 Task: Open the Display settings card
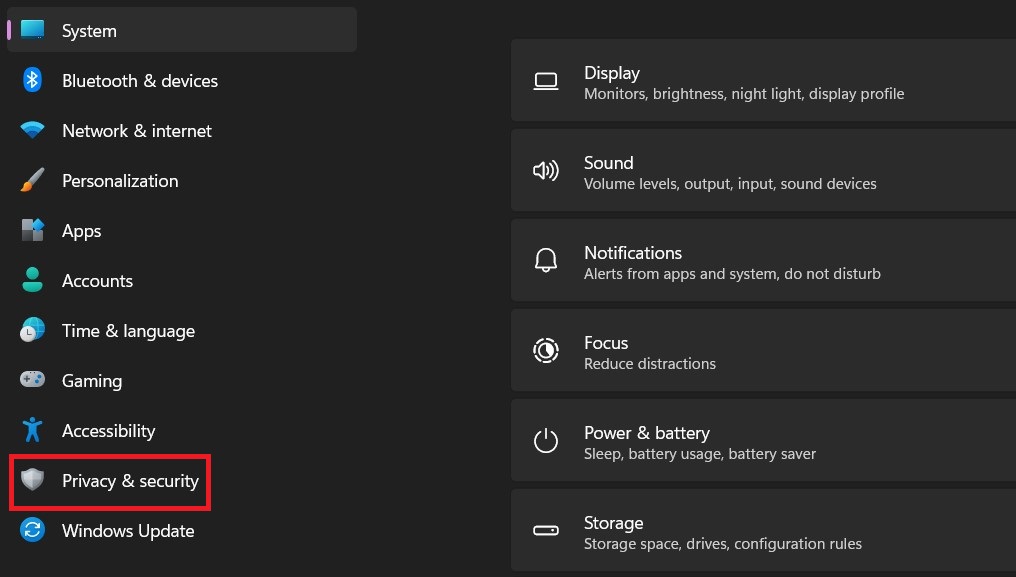(x=762, y=82)
